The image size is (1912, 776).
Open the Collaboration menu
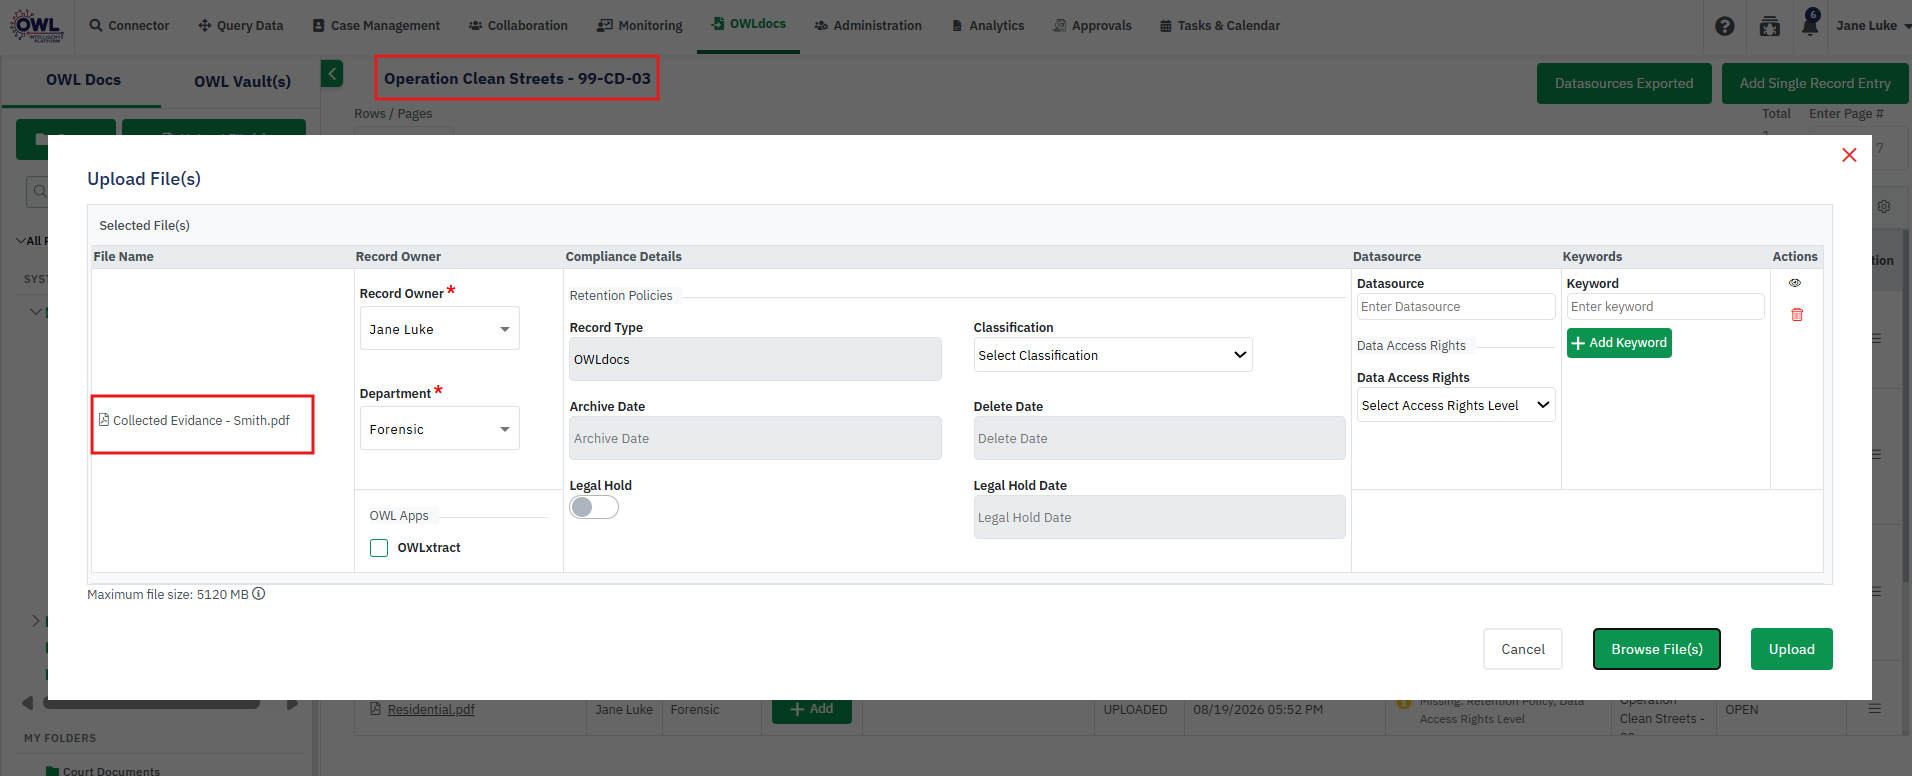coord(518,26)
